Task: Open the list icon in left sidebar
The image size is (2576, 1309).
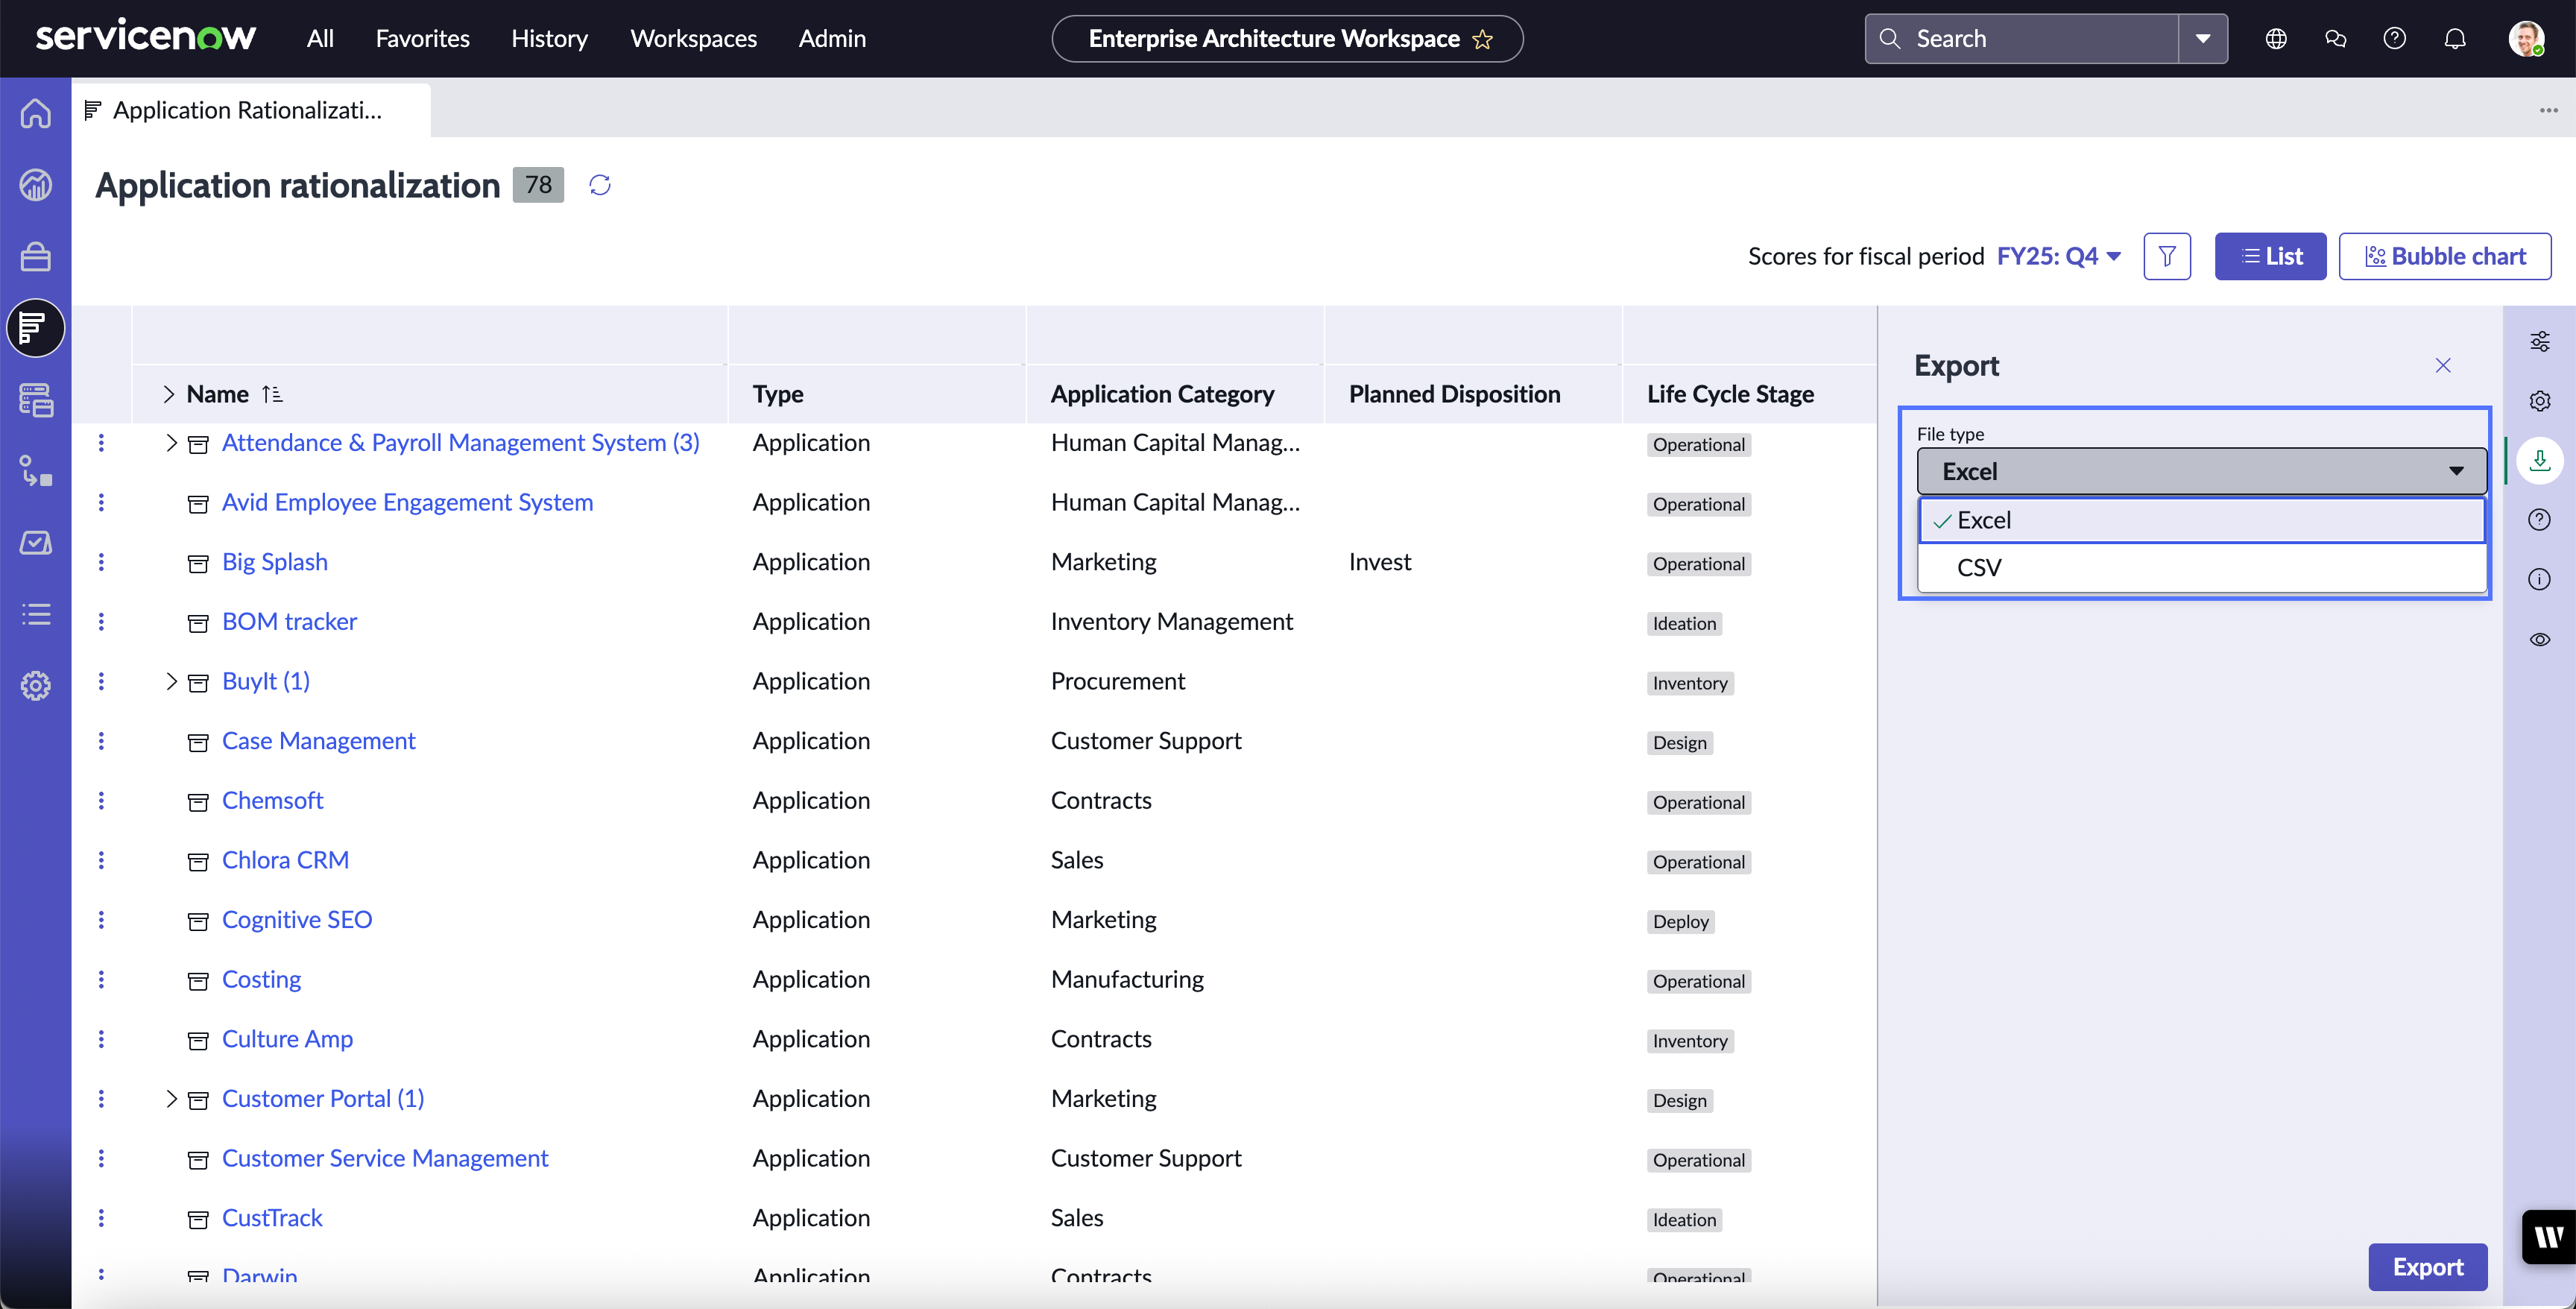Action: [x=36, y=614]
